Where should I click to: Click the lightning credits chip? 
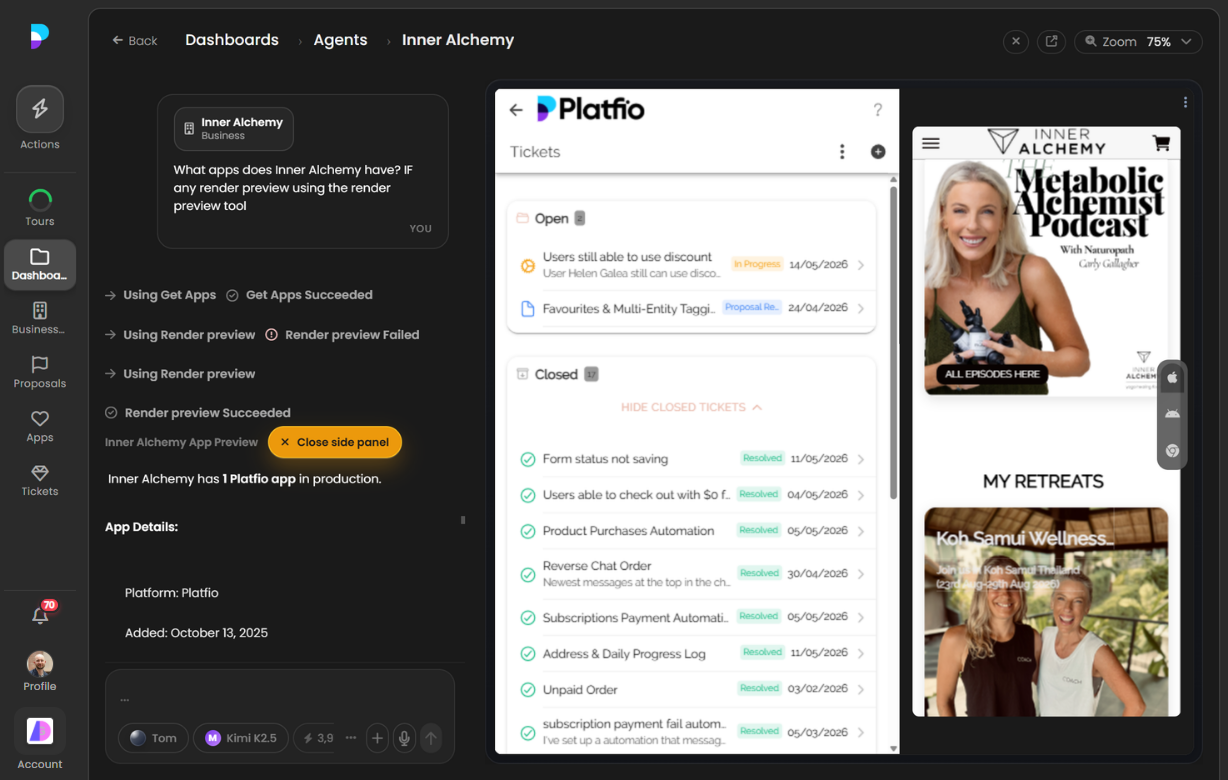click(x=317, y=738)
